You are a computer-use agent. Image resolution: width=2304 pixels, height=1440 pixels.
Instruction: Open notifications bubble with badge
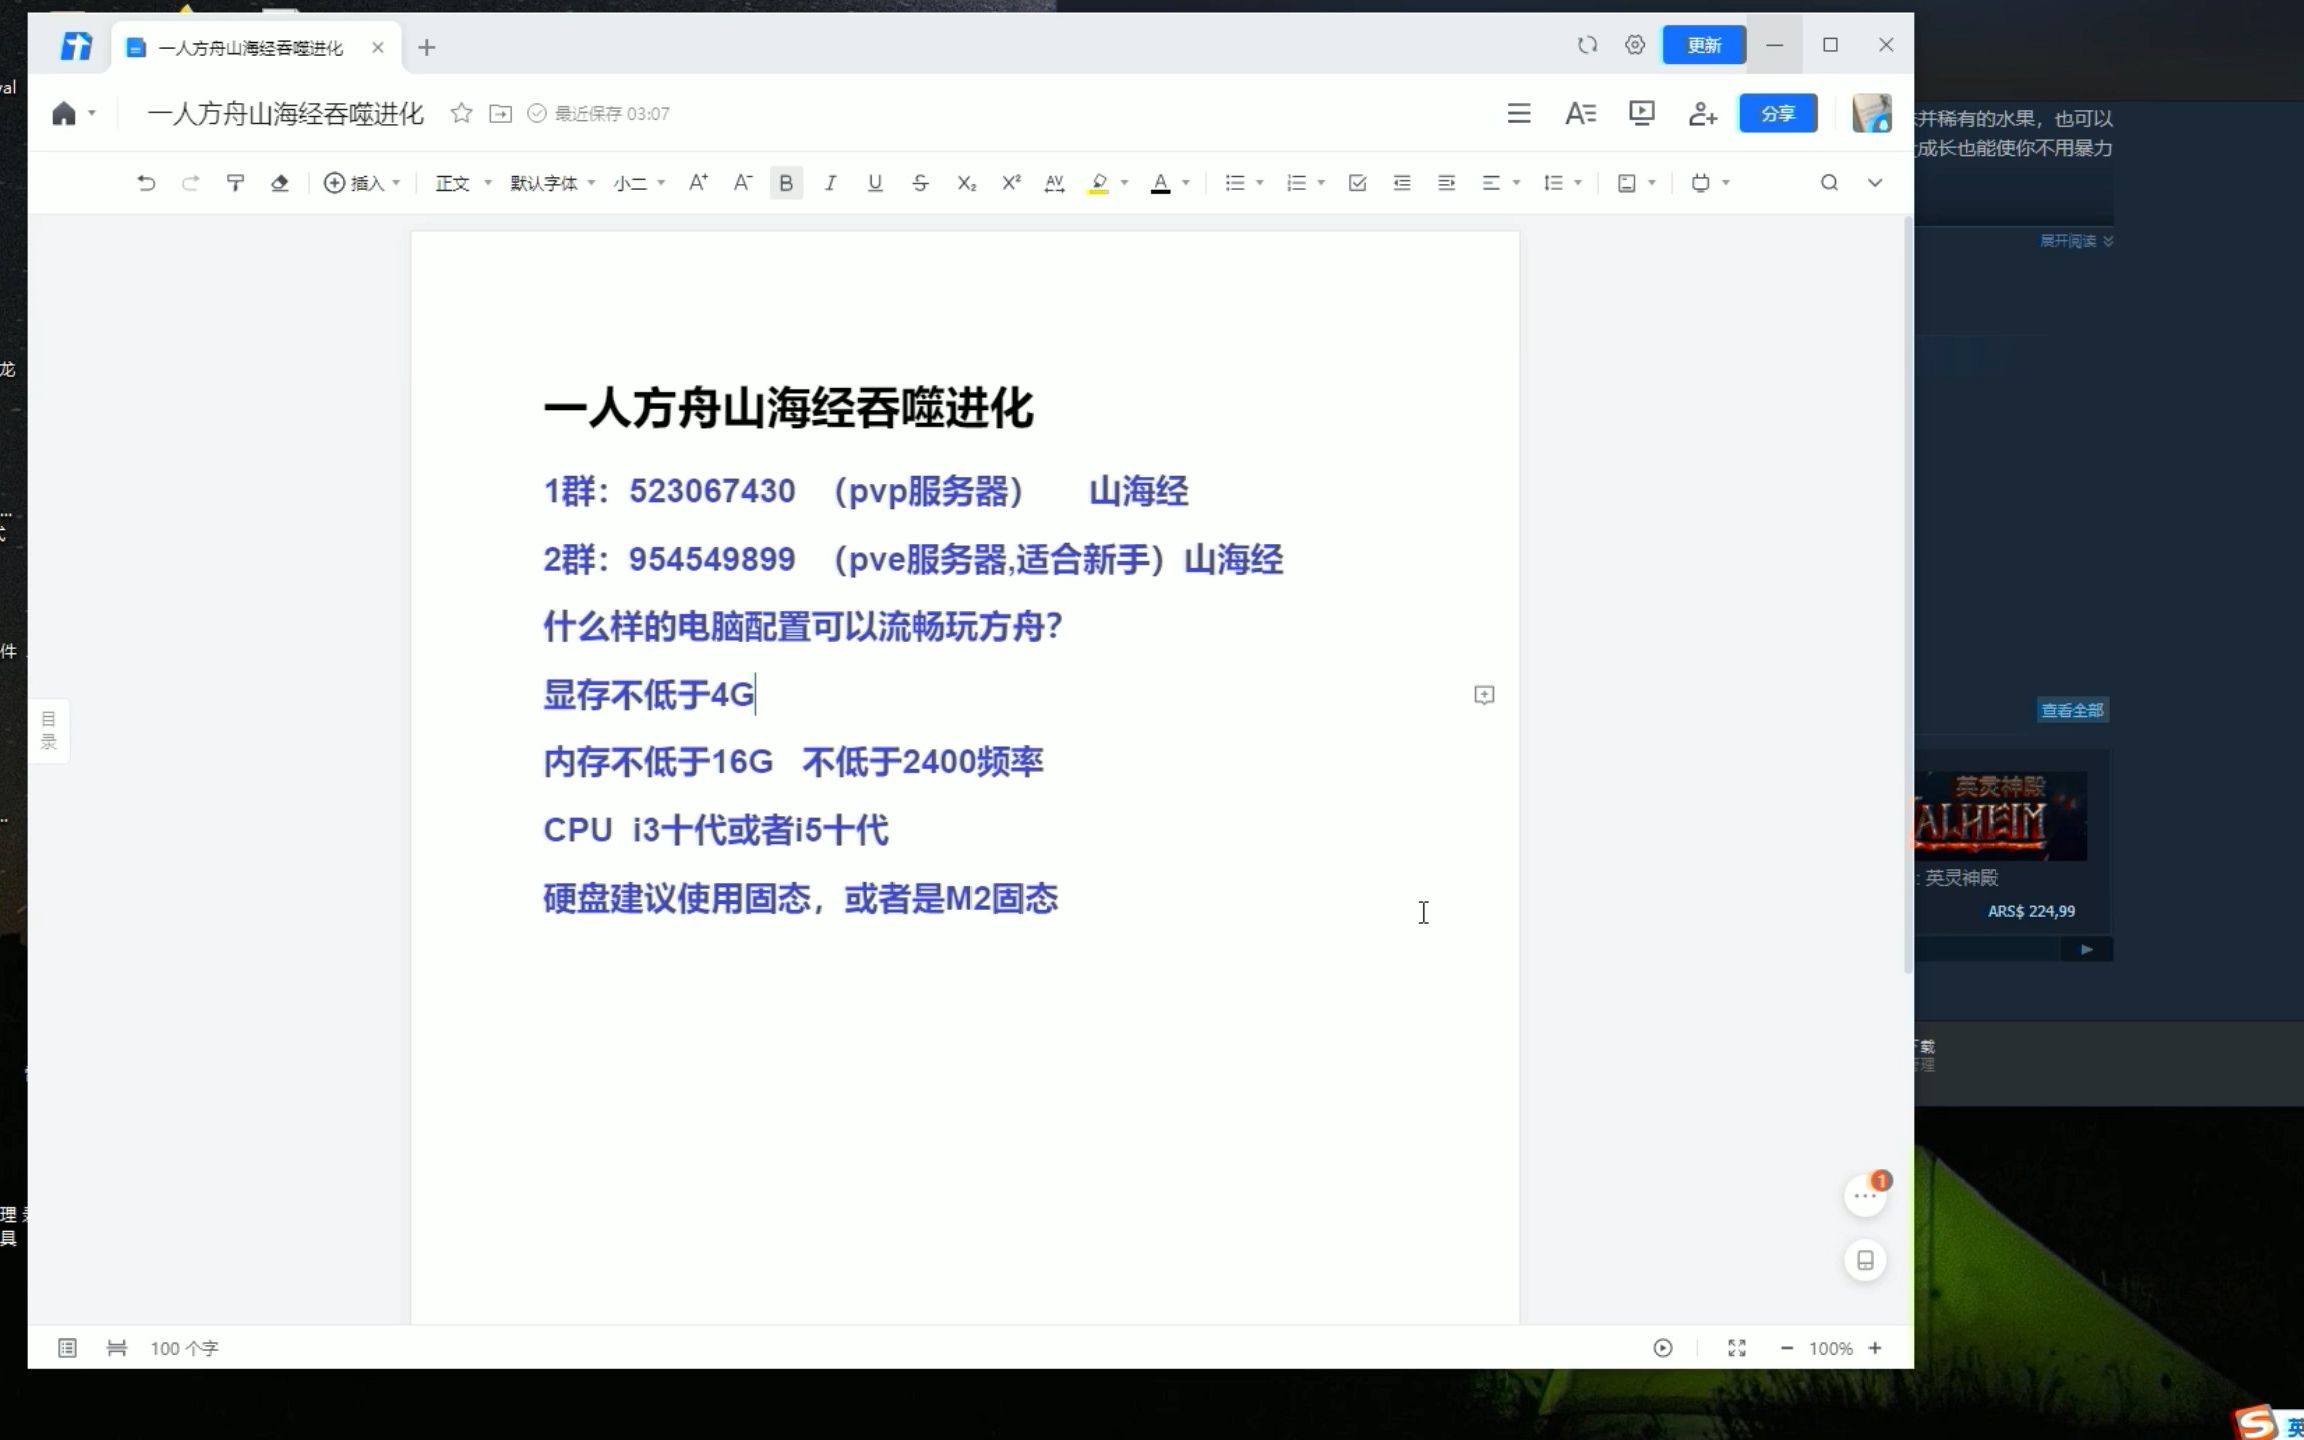pyautogui.click(x=1866, y=1195)
